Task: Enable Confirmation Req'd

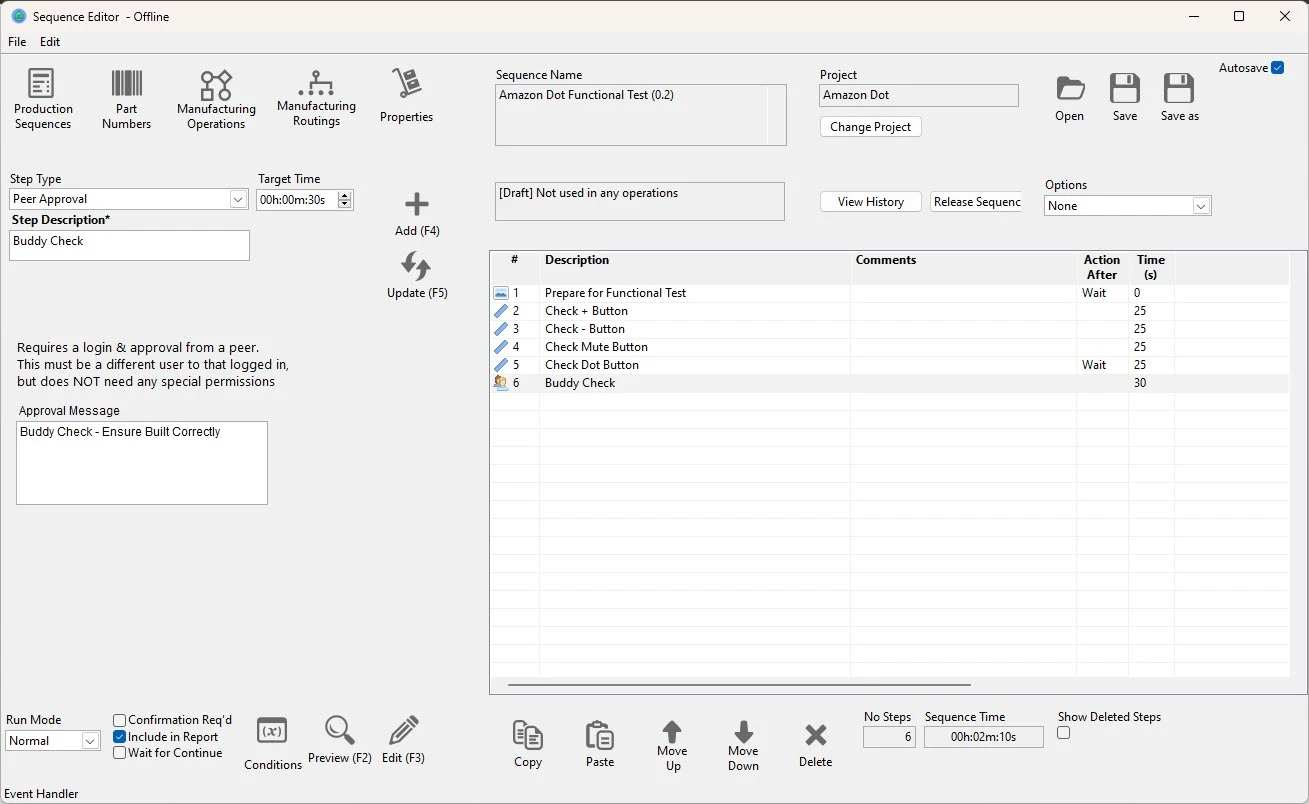Action: point(120,719)
